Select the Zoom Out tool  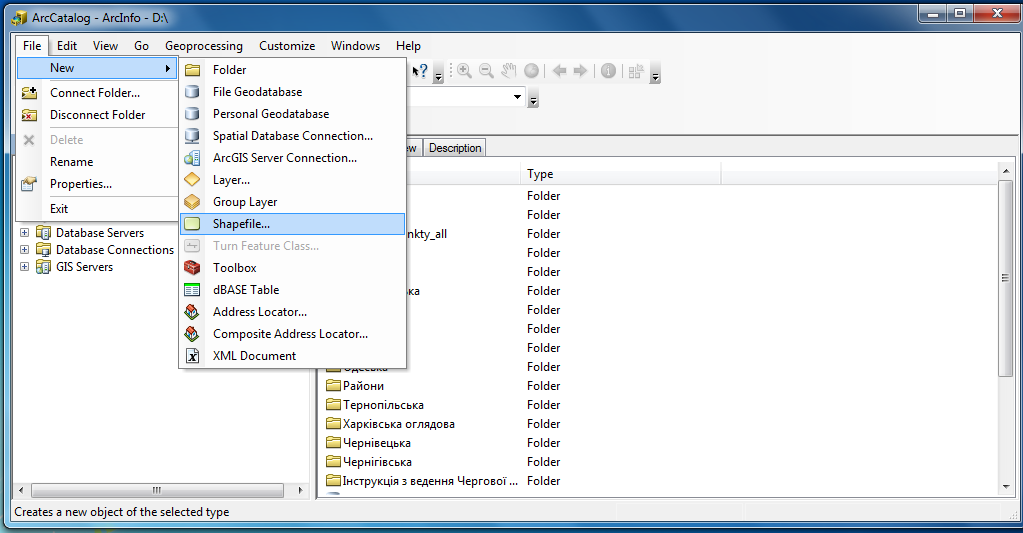click(487, 70)
